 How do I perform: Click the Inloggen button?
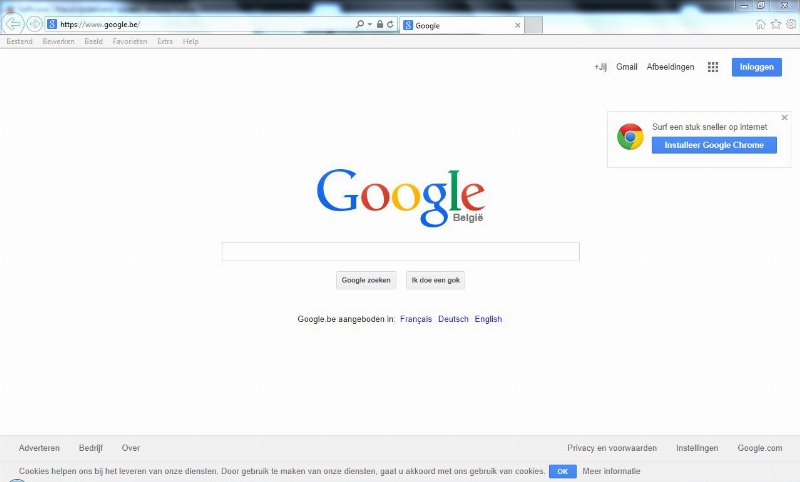coord(757,67)
